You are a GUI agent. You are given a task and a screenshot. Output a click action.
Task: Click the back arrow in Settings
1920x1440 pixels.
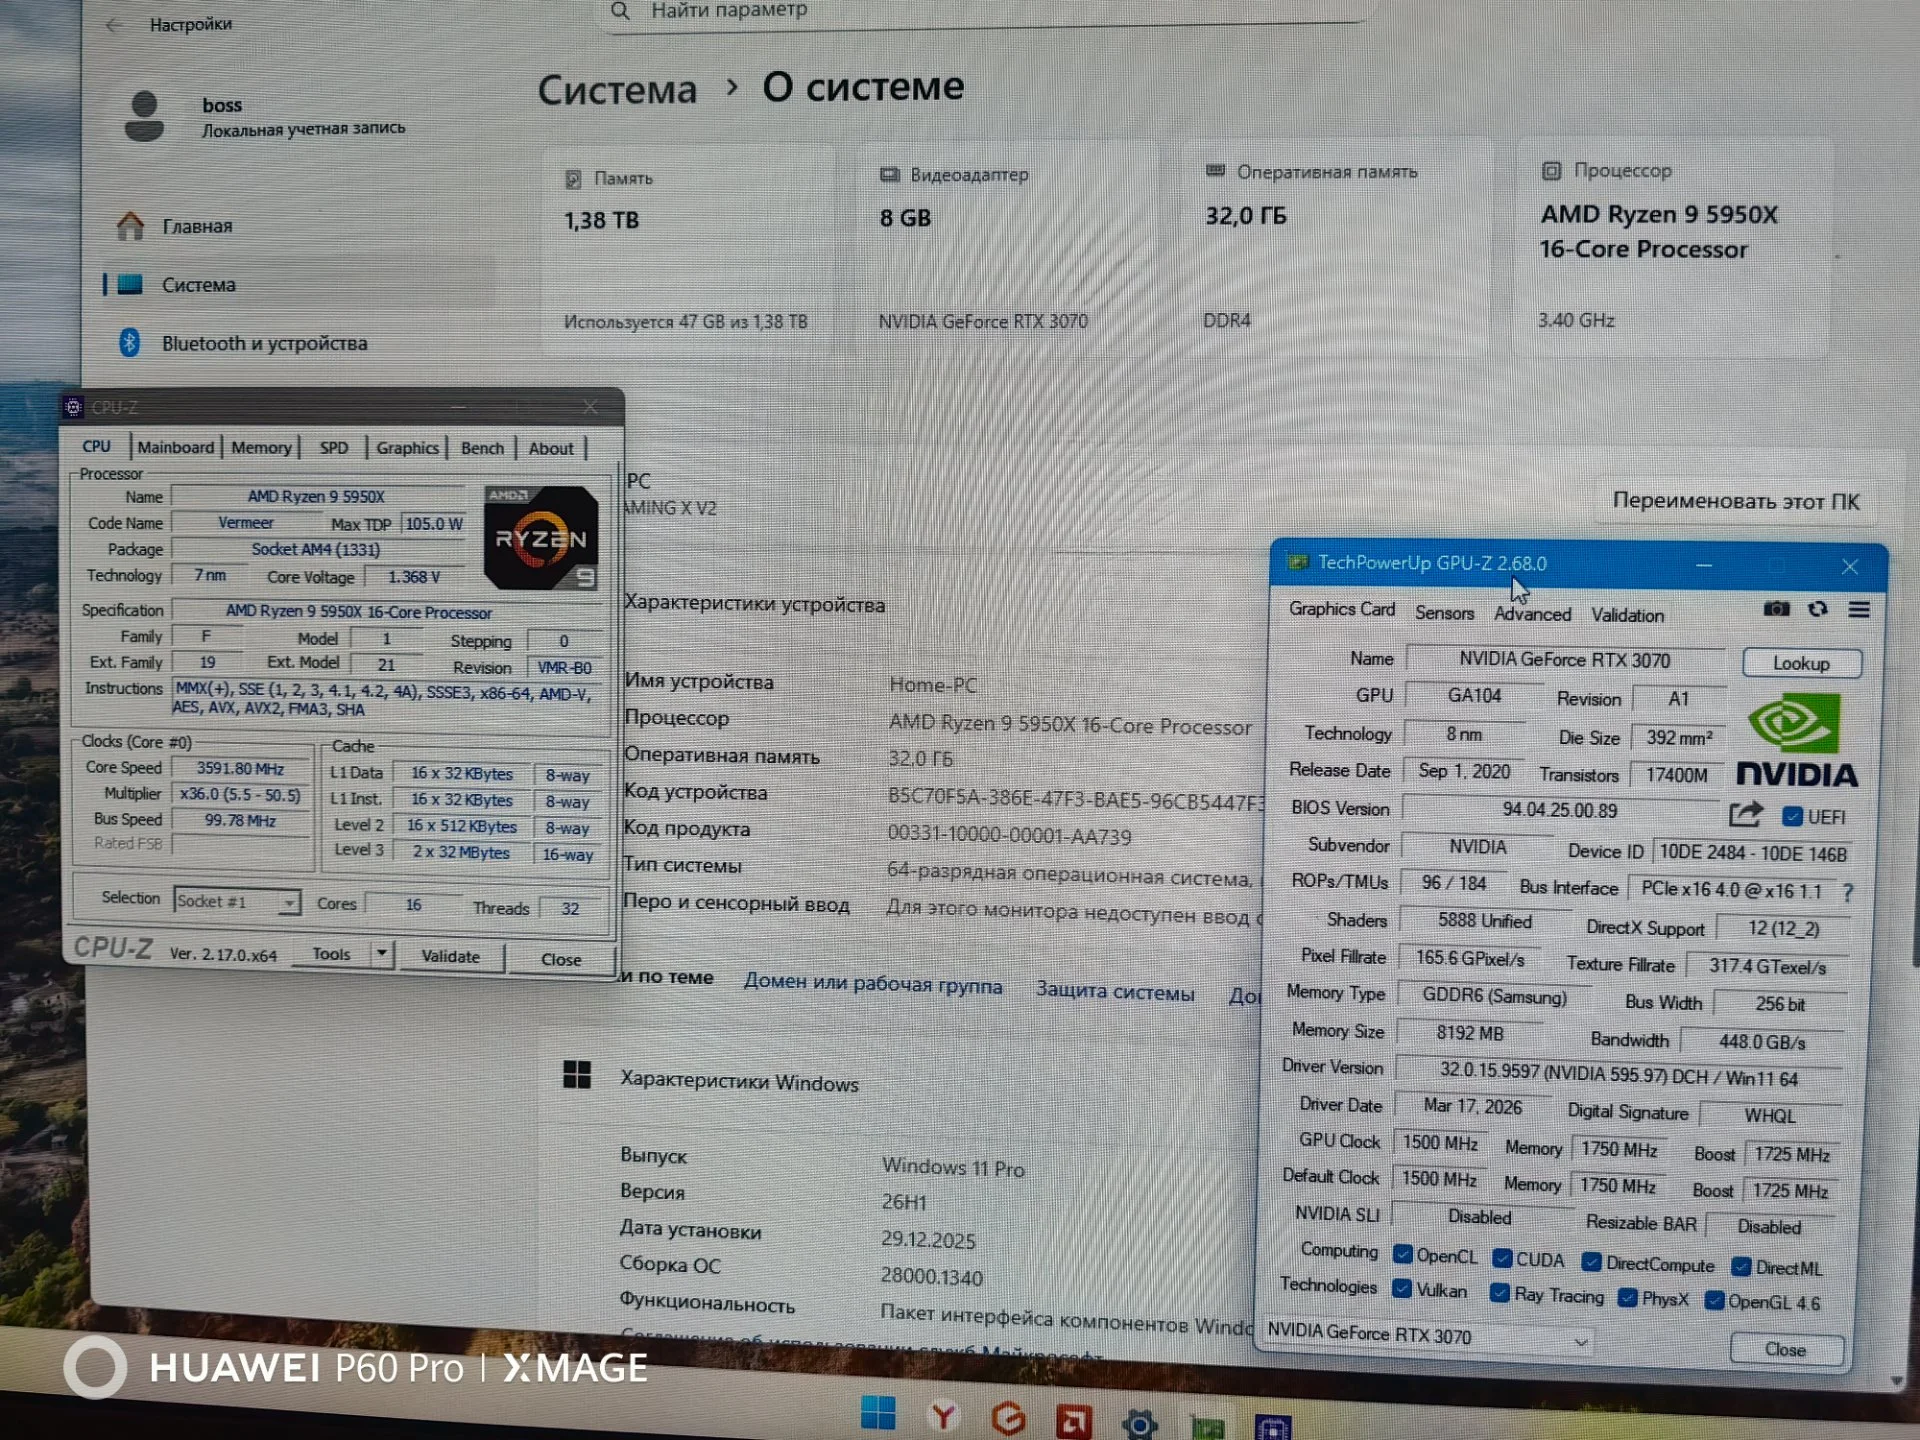pyautogui.click(x=114, y=25)
